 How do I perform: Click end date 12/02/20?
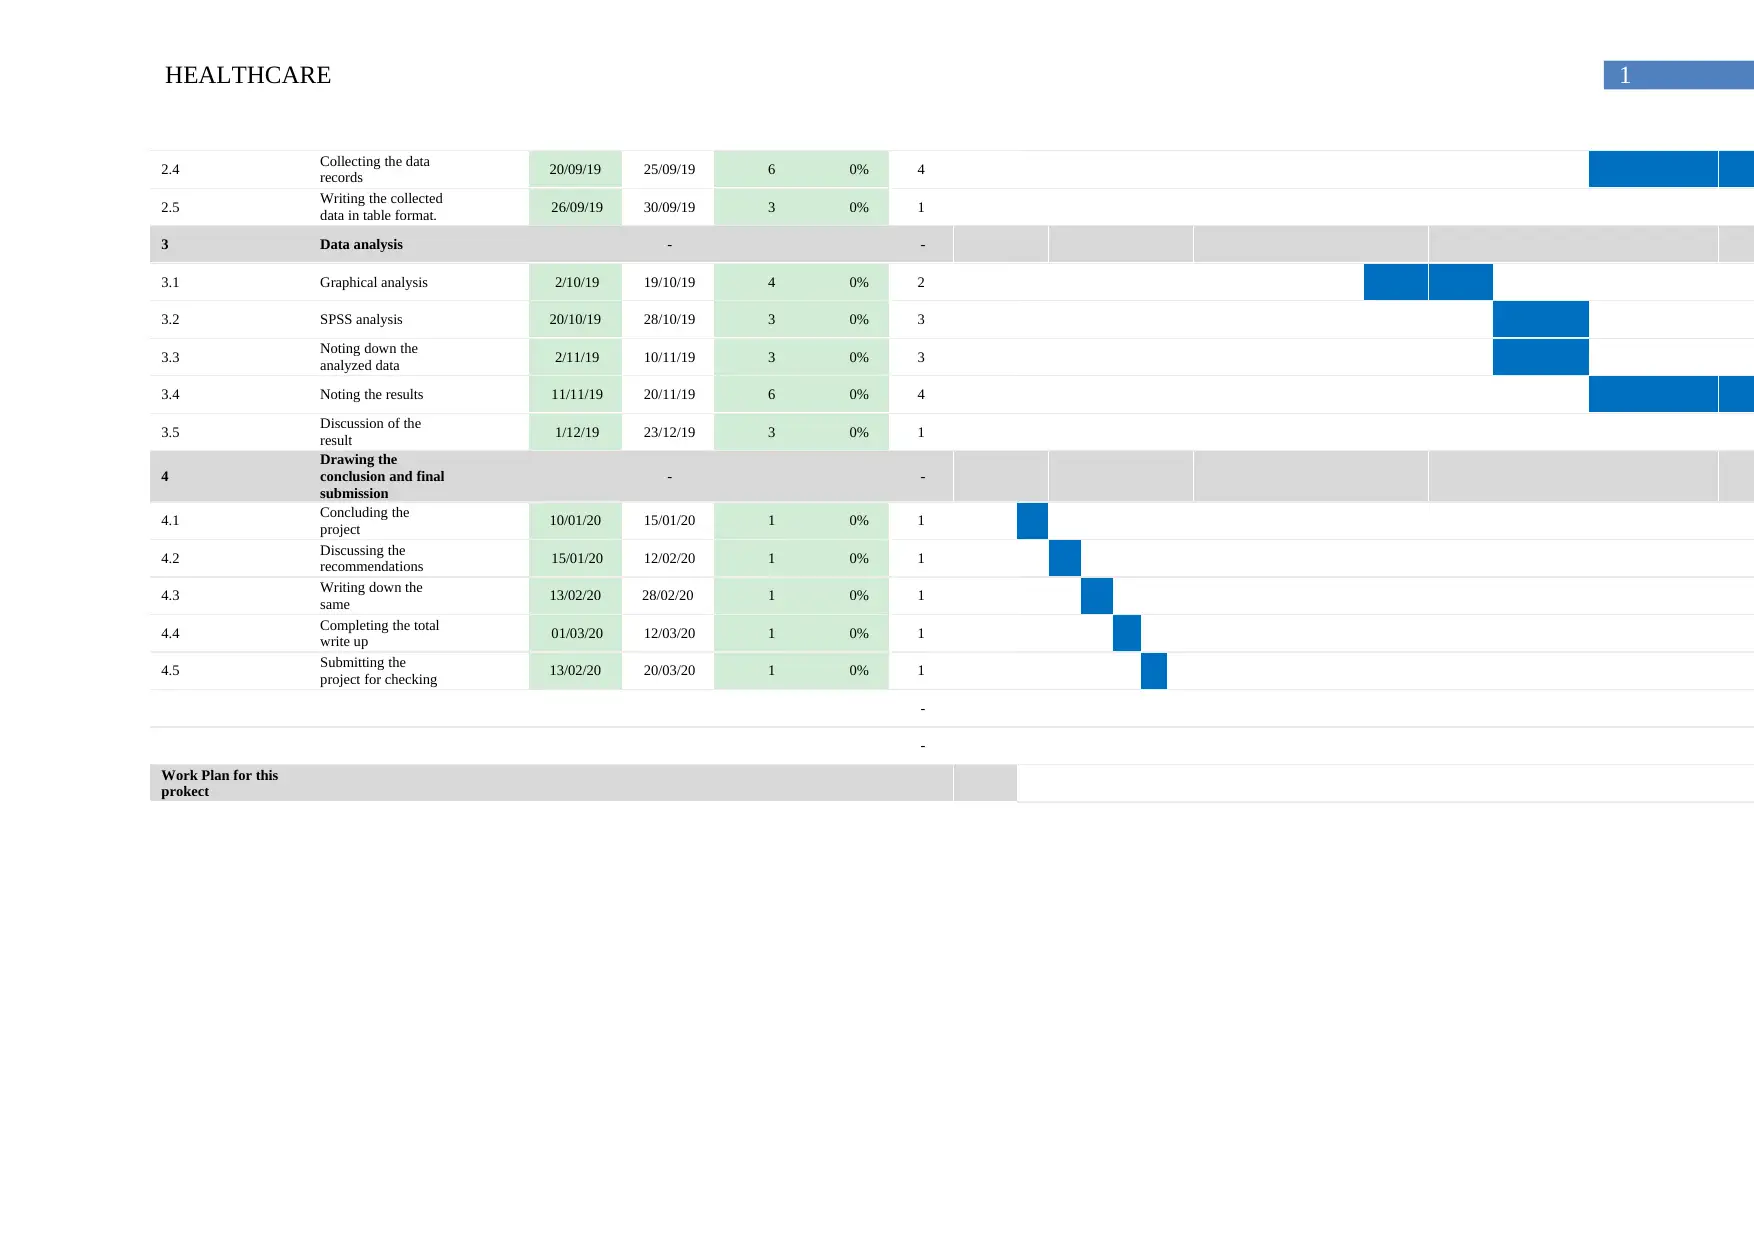[x=669, y=558]
